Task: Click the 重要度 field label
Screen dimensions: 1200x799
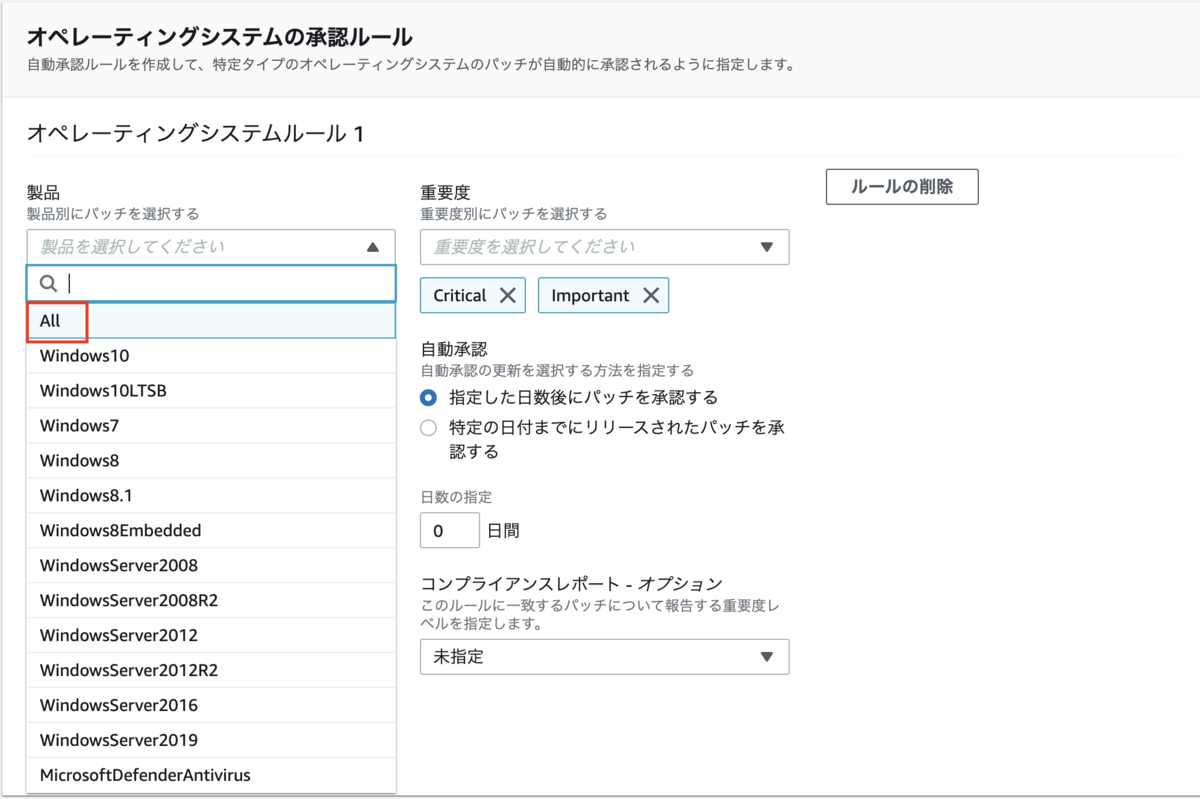Action: point(445,192)
